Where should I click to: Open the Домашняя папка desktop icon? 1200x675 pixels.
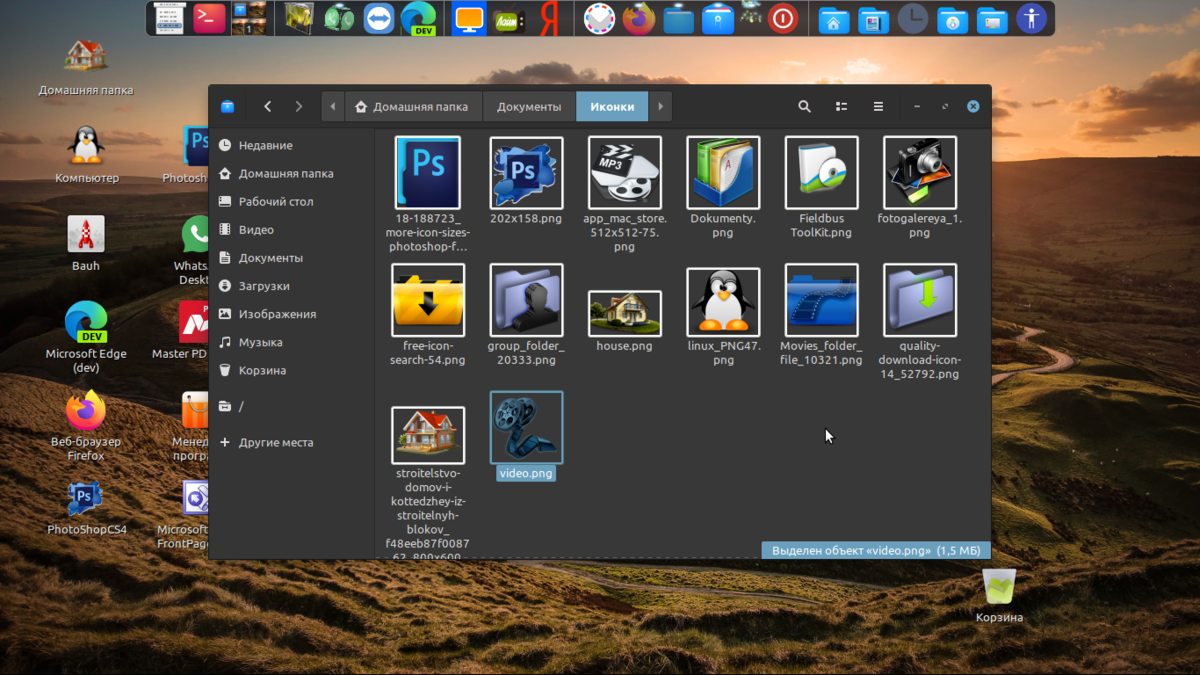click(x=86, y=68)
